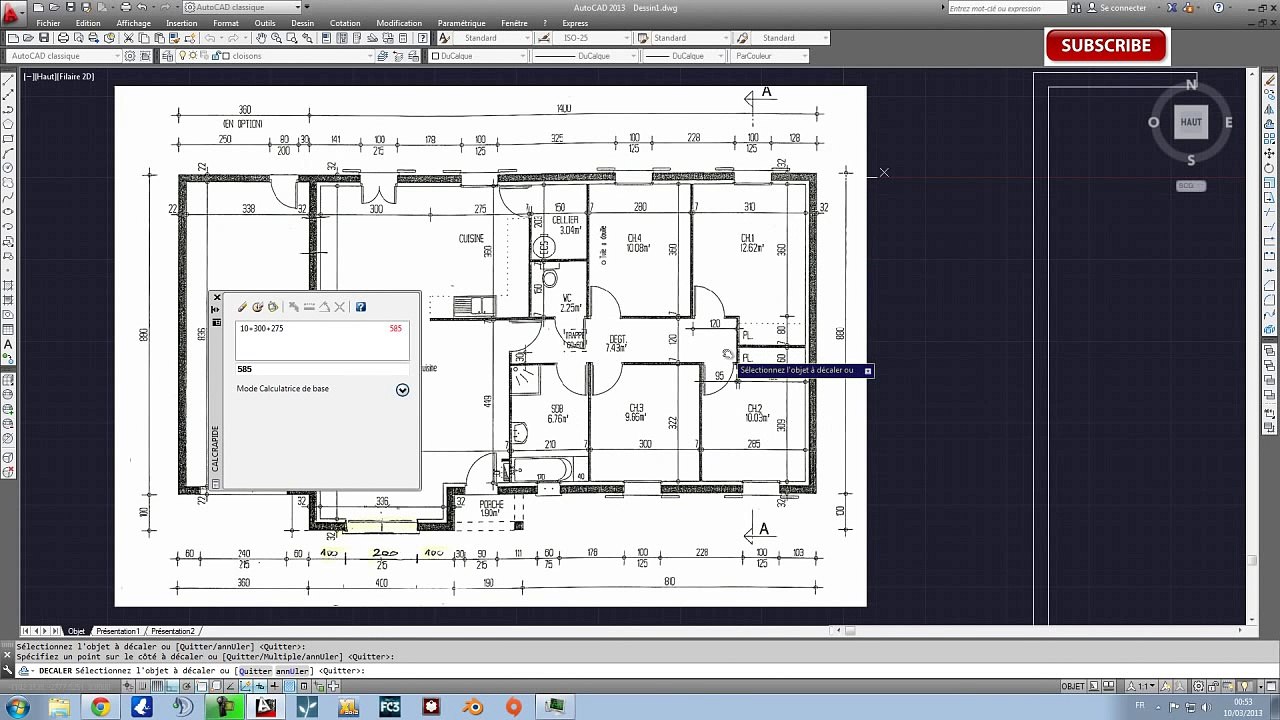Click the Cut scissors icon
Viewport: 1280px width, 720px height.
coord(128,38)
